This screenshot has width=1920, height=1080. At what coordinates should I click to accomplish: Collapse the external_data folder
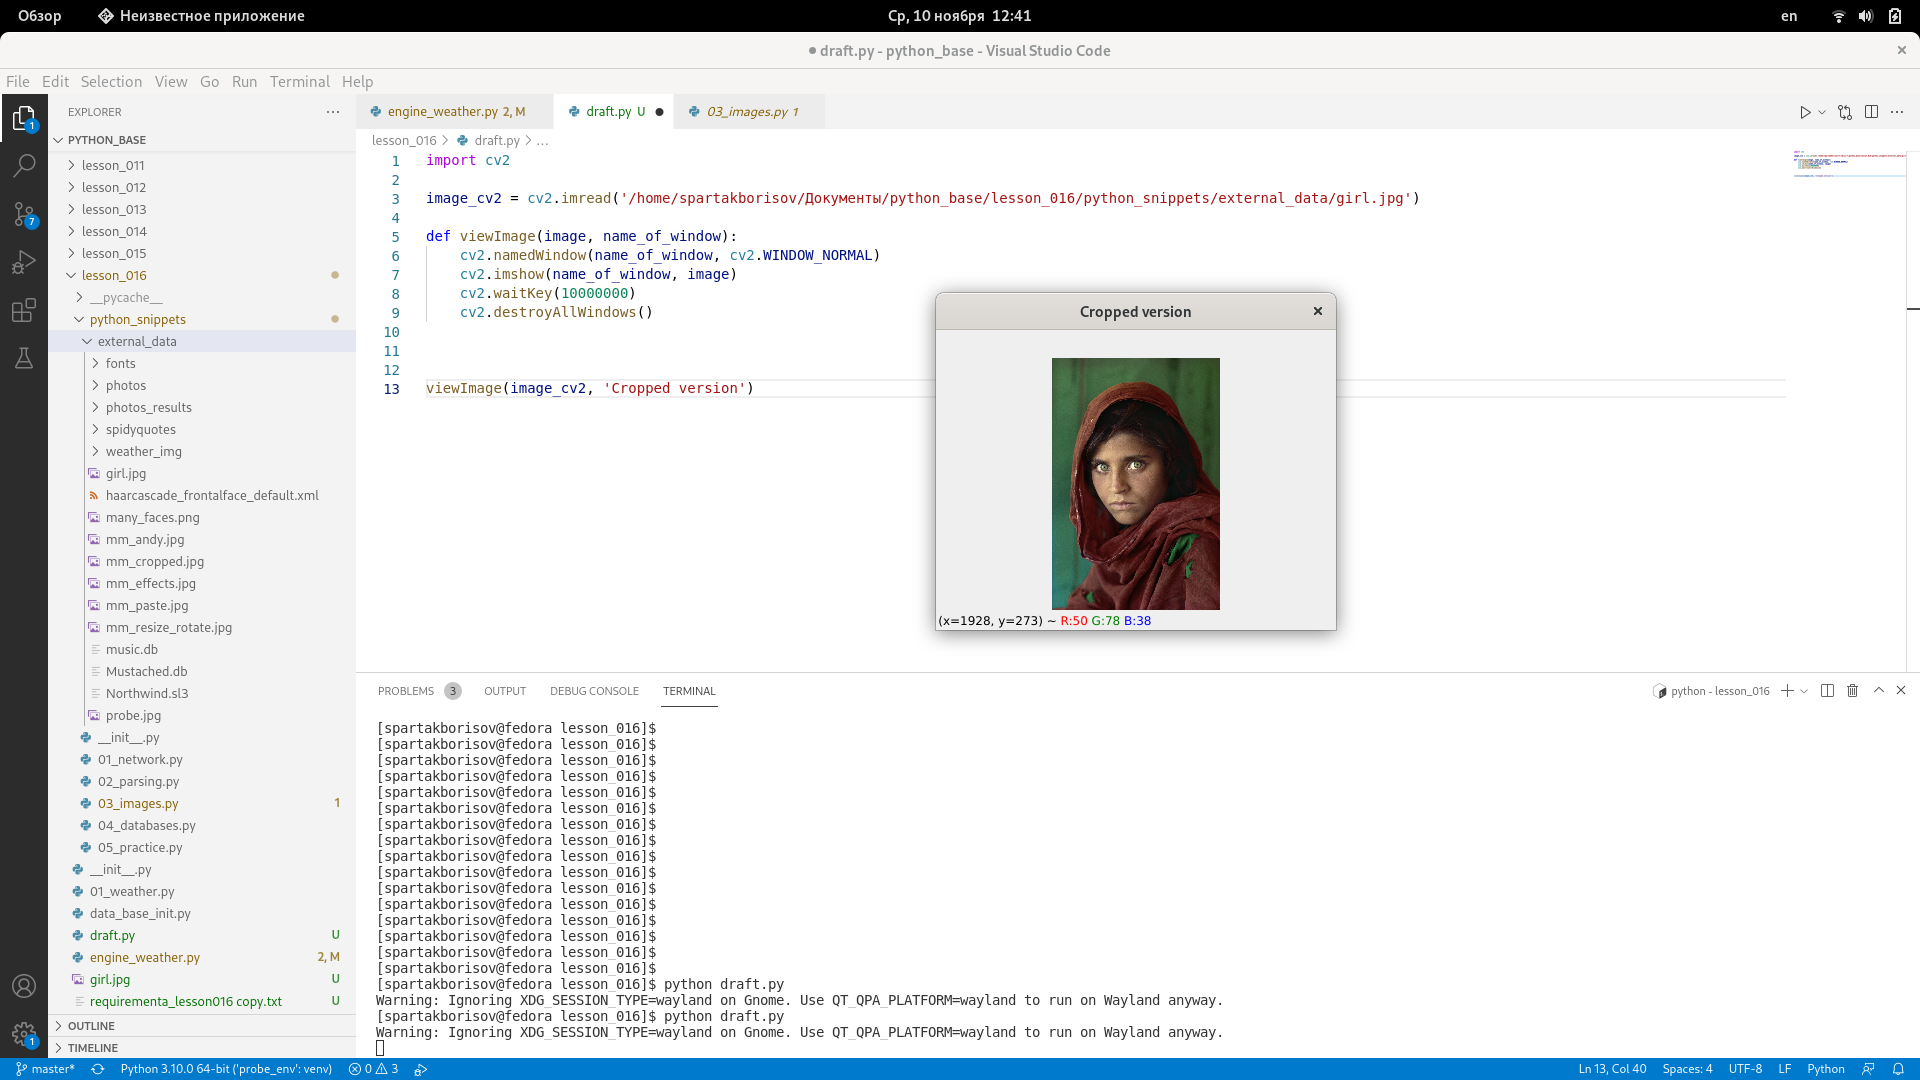click(x=137, y=341)
